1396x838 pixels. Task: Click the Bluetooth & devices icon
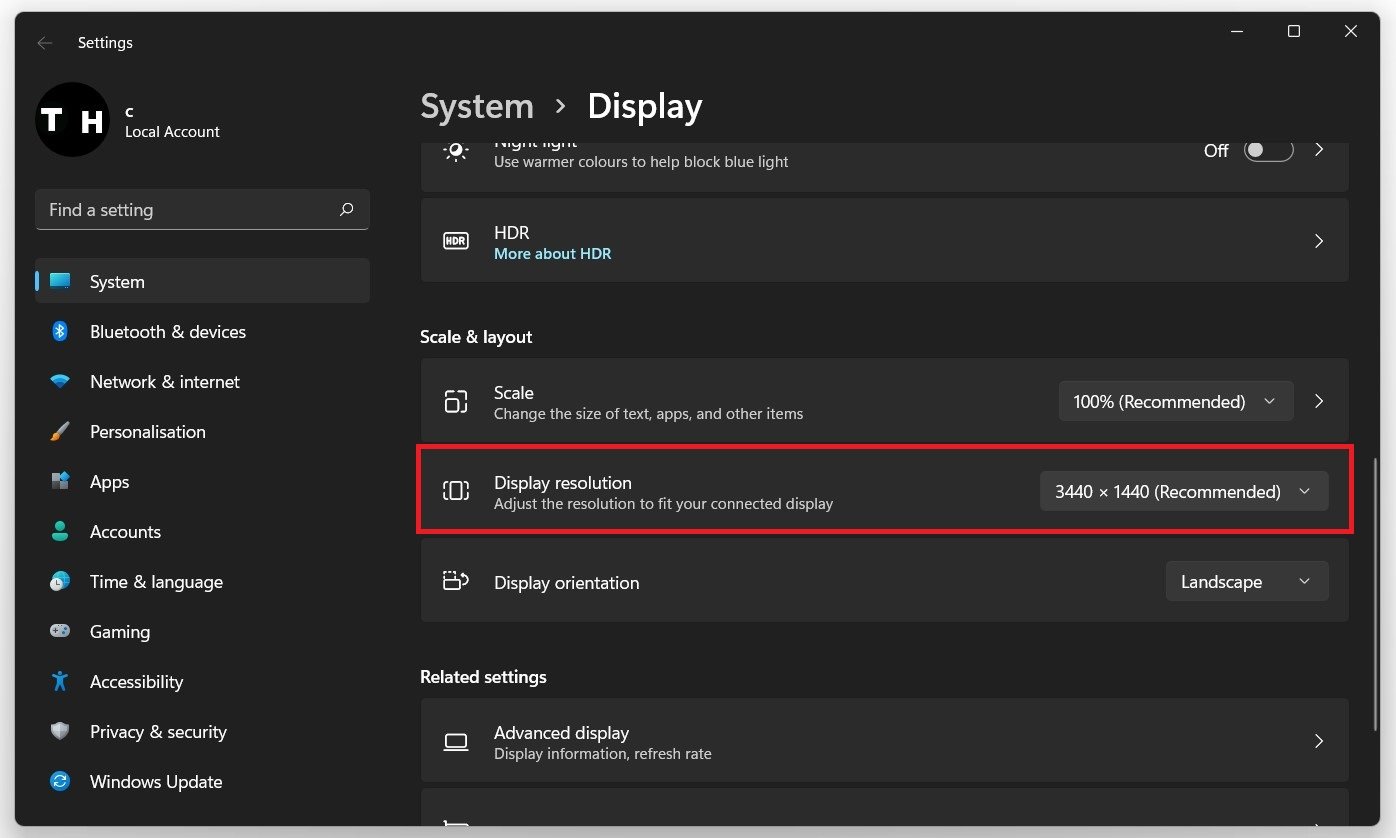[60, 332]
